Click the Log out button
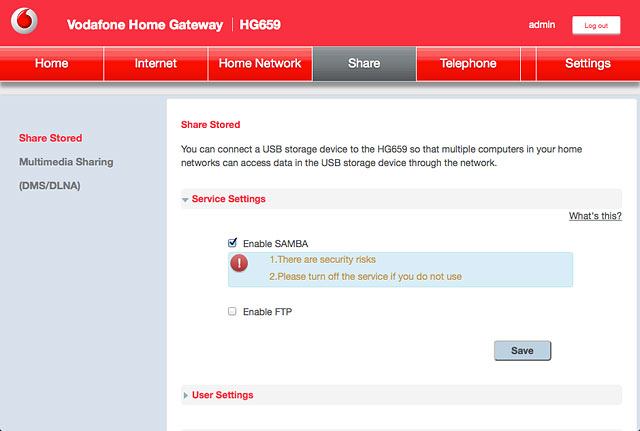The height and width of the screenshot is (431, 640). coord(596,25)
